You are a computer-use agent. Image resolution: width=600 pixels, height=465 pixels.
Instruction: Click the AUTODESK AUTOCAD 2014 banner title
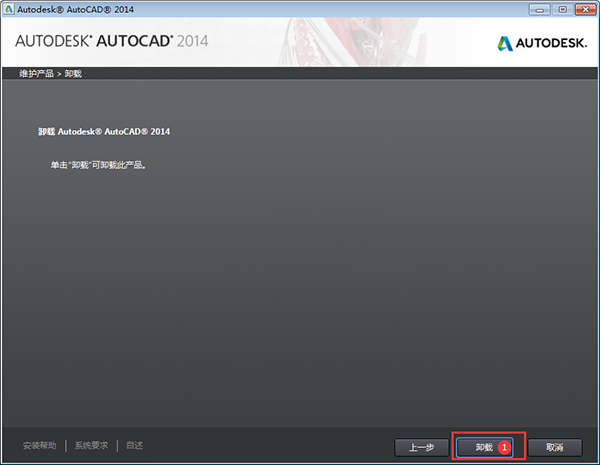(x=112, y=41)
